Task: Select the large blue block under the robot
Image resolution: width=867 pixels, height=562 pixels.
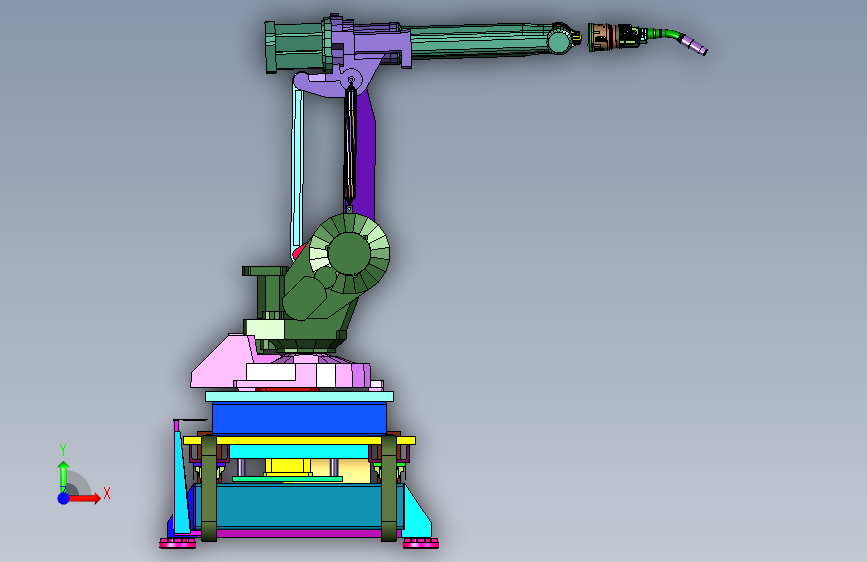Action: (x=299, y=419)
